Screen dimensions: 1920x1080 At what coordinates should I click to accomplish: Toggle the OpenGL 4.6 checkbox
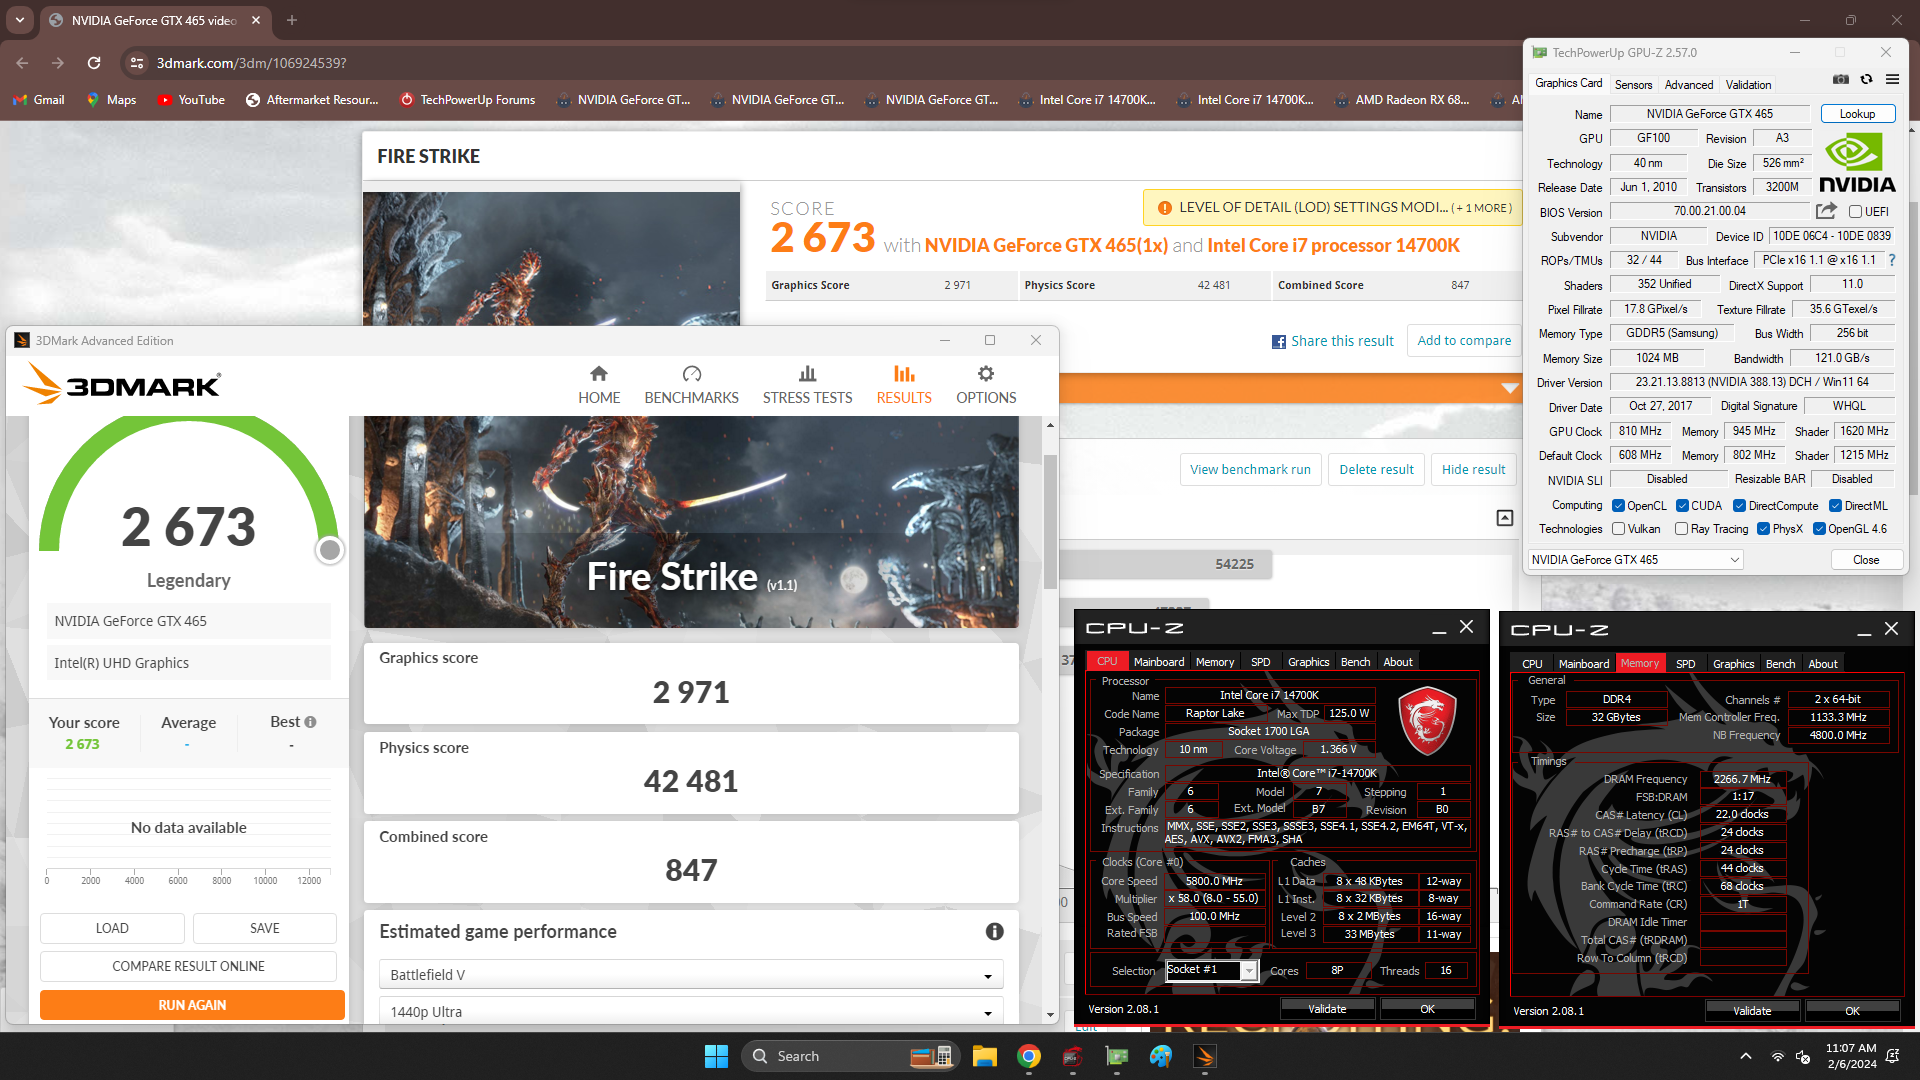click(x=1819, y=529)
